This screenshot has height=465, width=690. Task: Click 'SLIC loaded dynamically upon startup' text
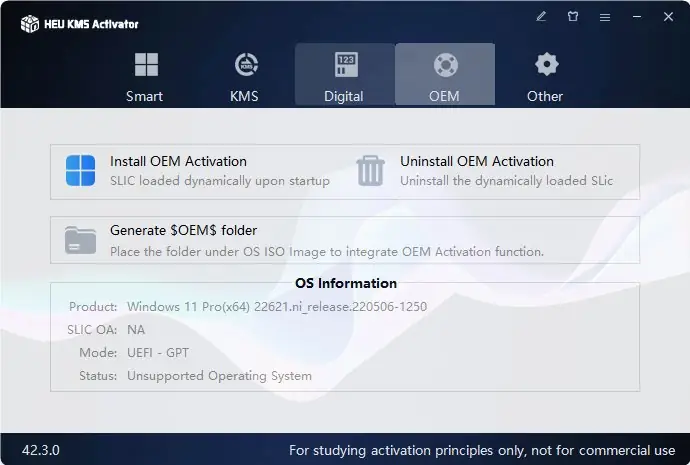[x=220, y=181]
